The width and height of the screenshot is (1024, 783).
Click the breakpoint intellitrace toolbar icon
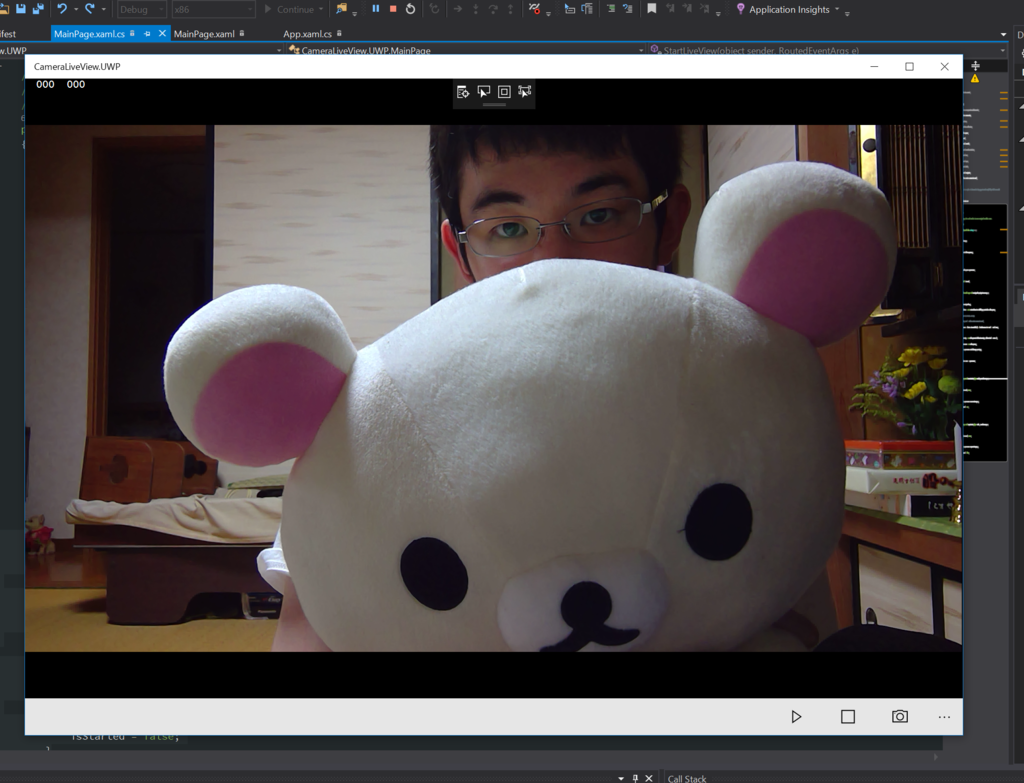(534, 8)
